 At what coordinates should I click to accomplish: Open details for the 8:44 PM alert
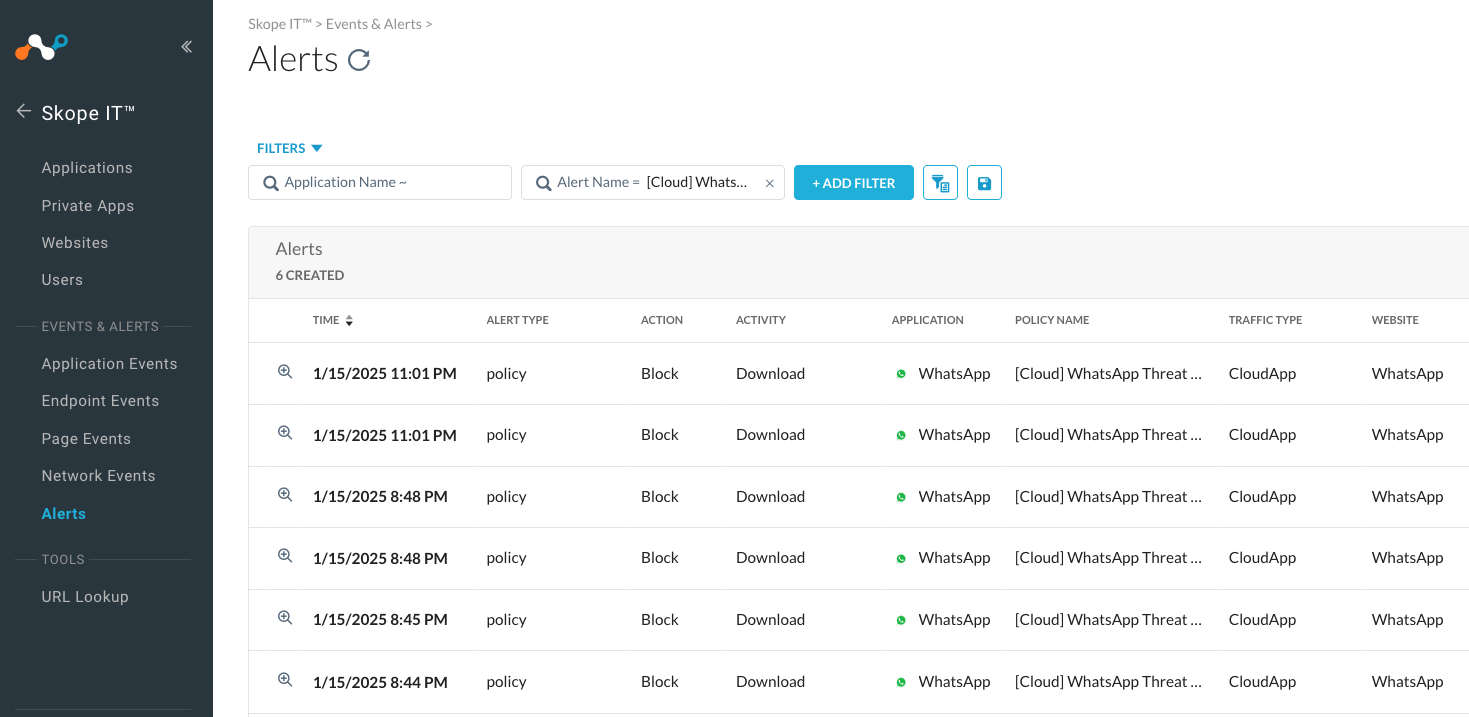(285, 680)
